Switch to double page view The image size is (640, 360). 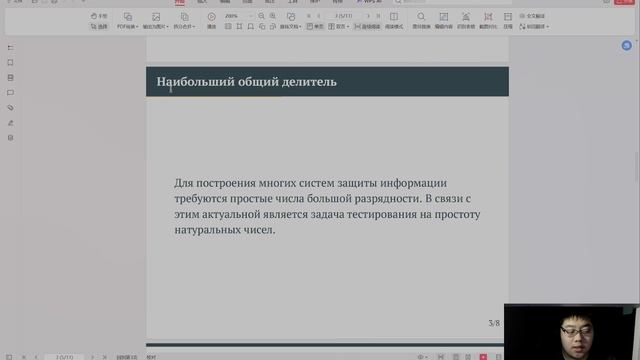point(337,27)
